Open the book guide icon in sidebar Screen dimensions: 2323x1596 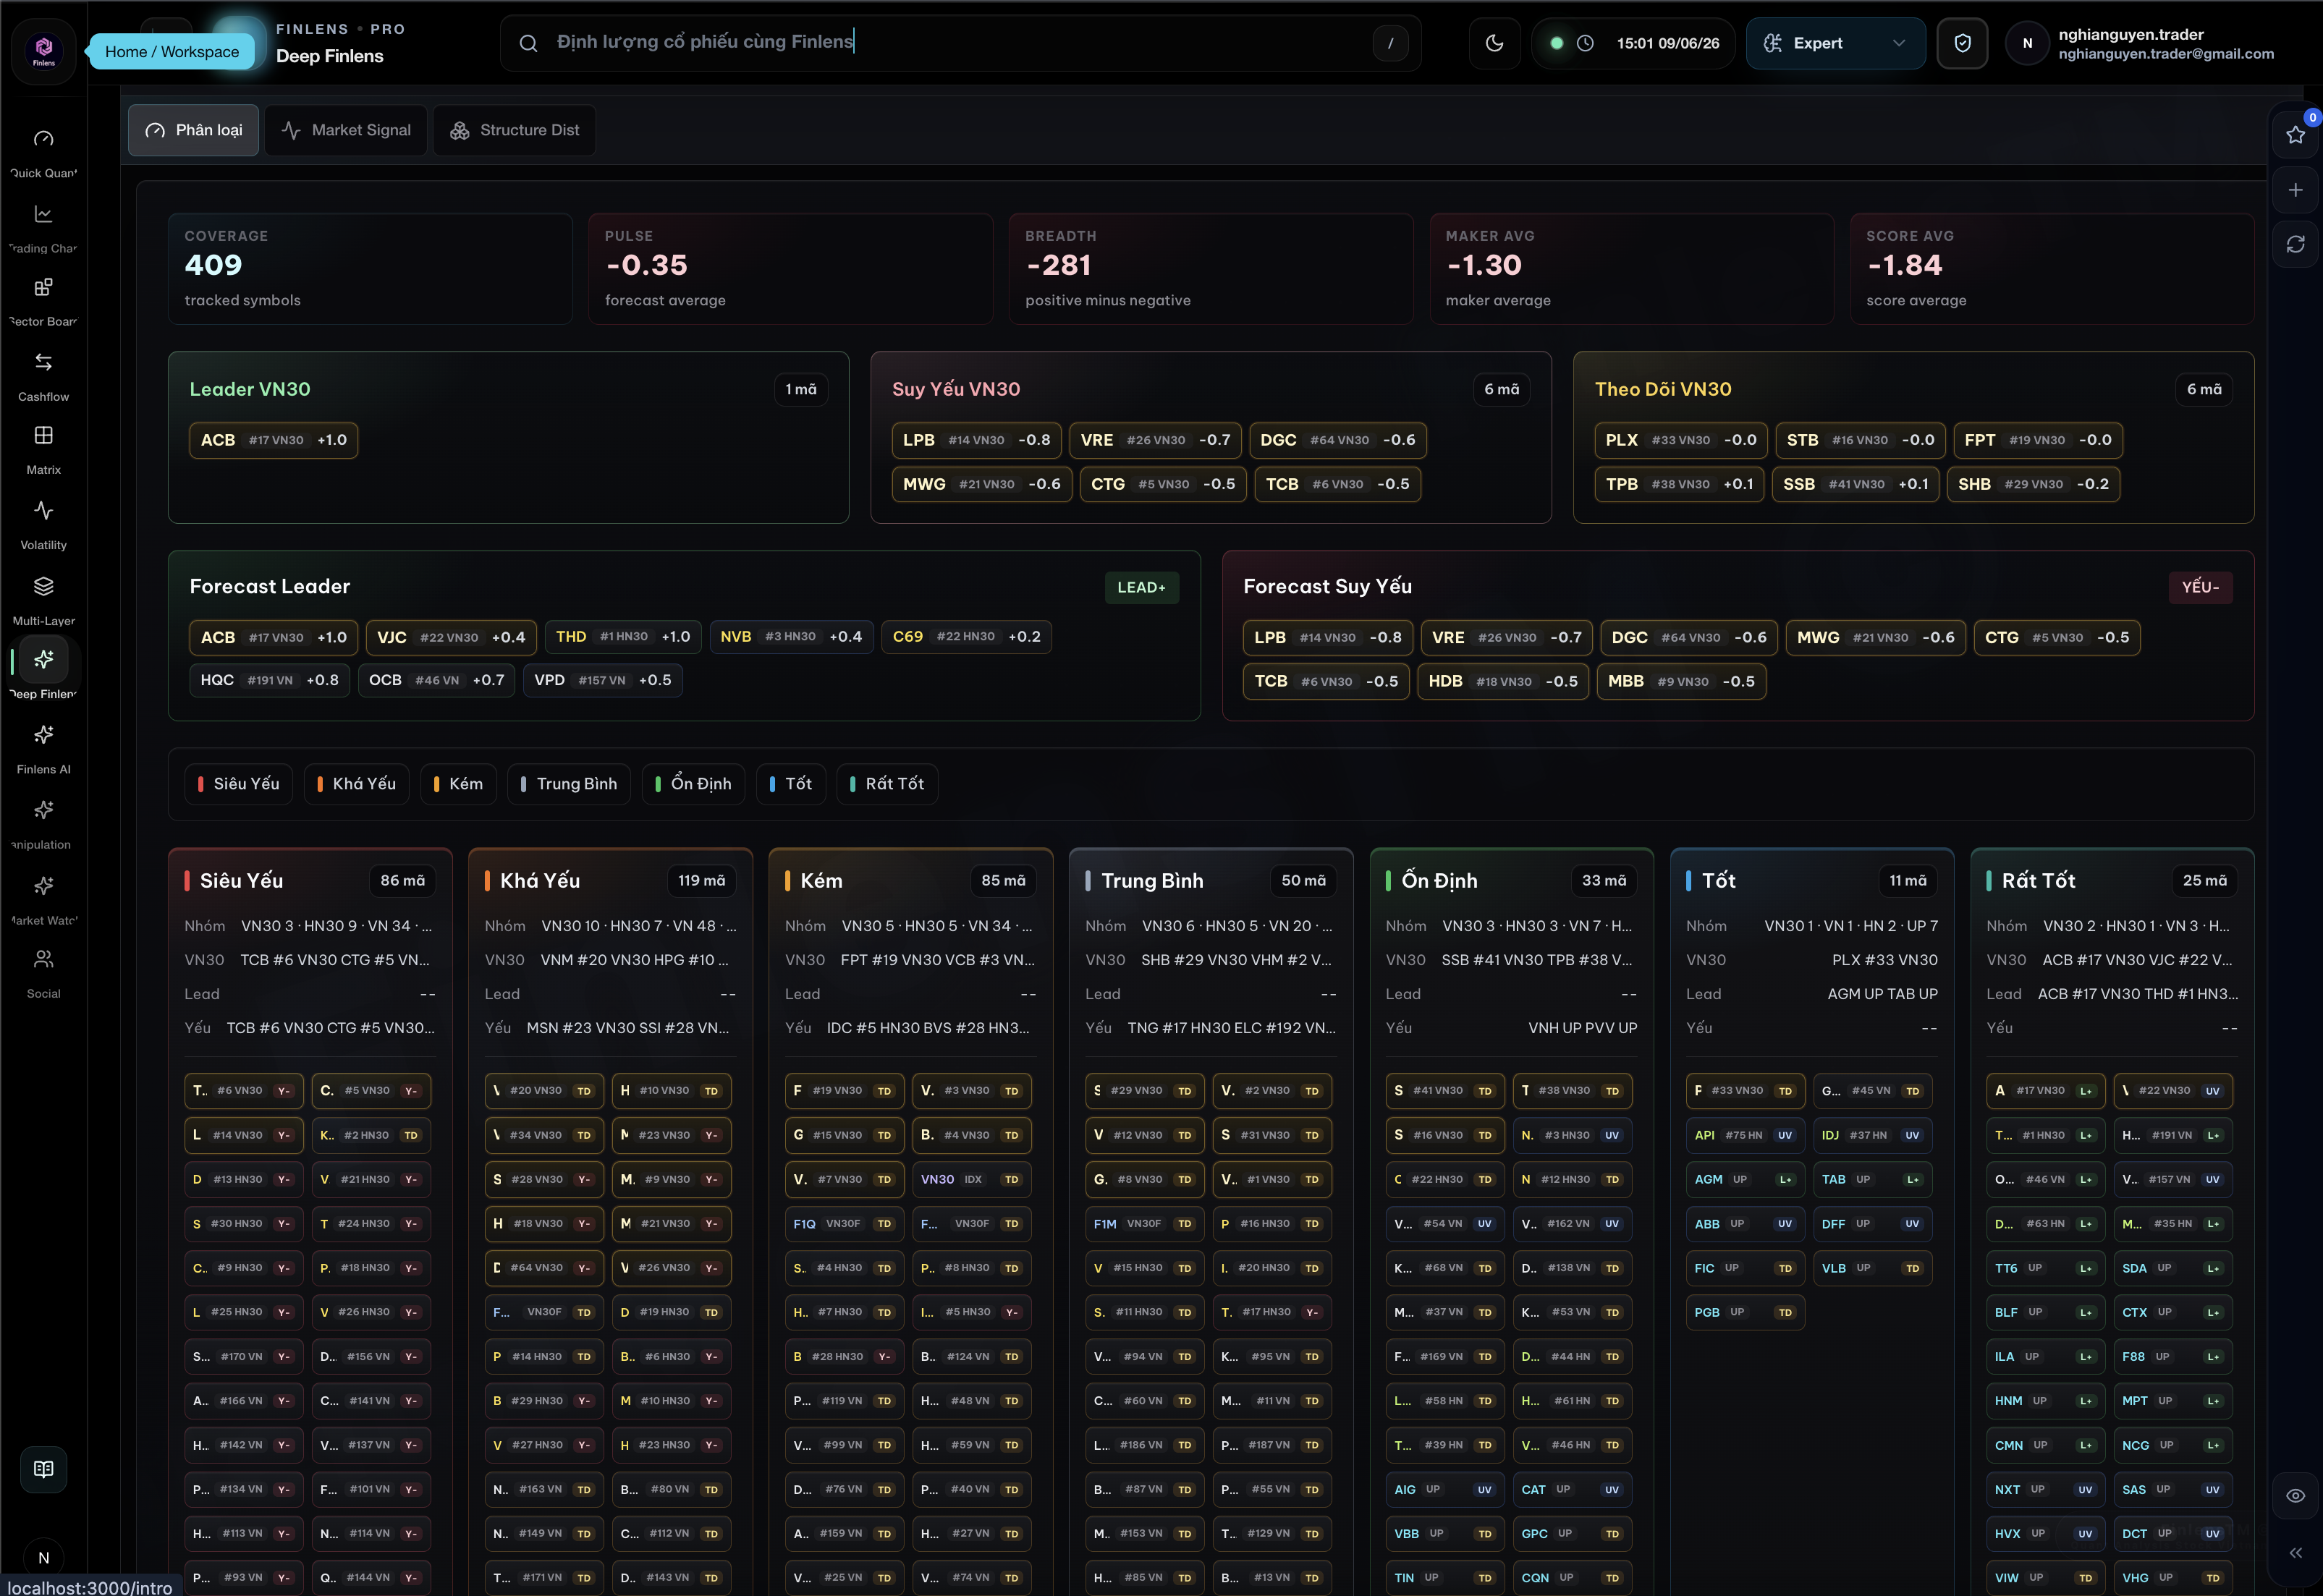(x=43, y=1469)
